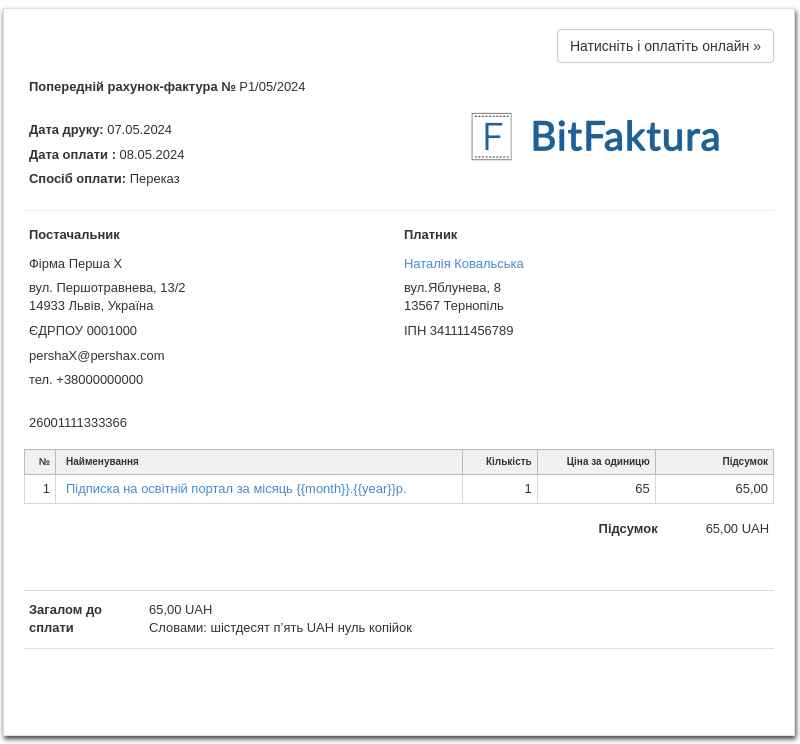Click the print date 07.05.2024
Screen dimensions: 800x744
coord(139,130)
